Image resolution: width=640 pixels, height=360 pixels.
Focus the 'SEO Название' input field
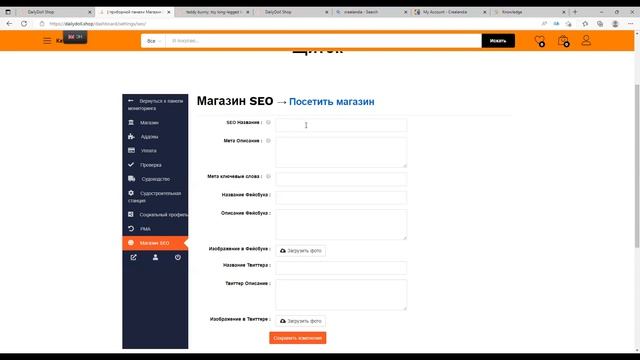click(341, 125)
